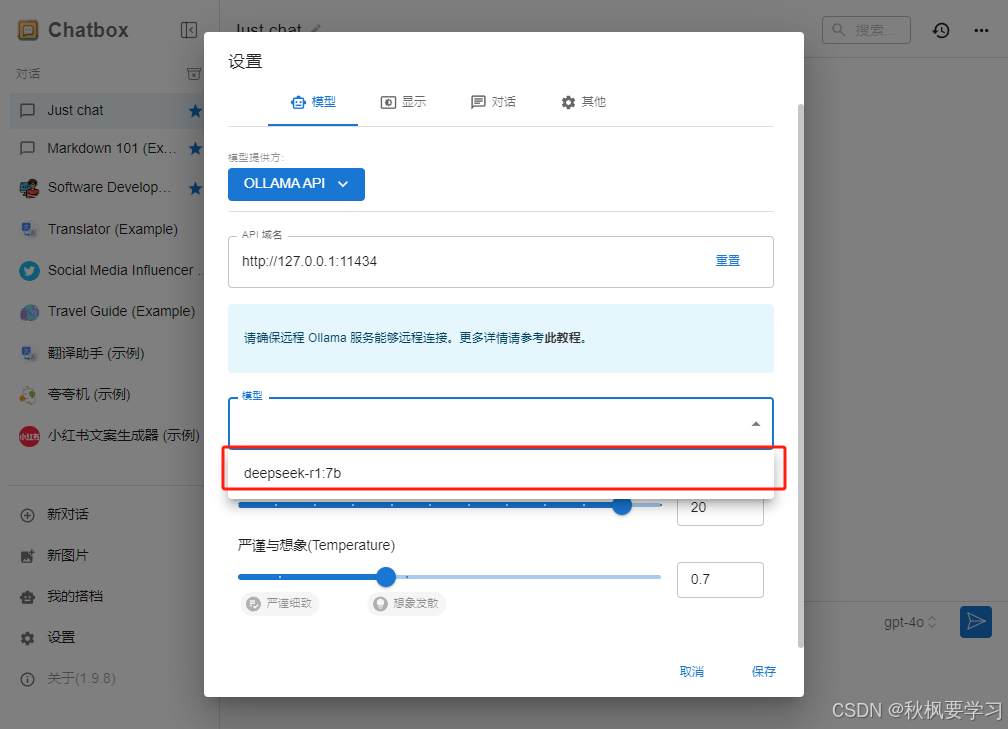Screen dimensions: 1008x729
Task: Click the 搜索 search box
Action: [x=866, y=30]
